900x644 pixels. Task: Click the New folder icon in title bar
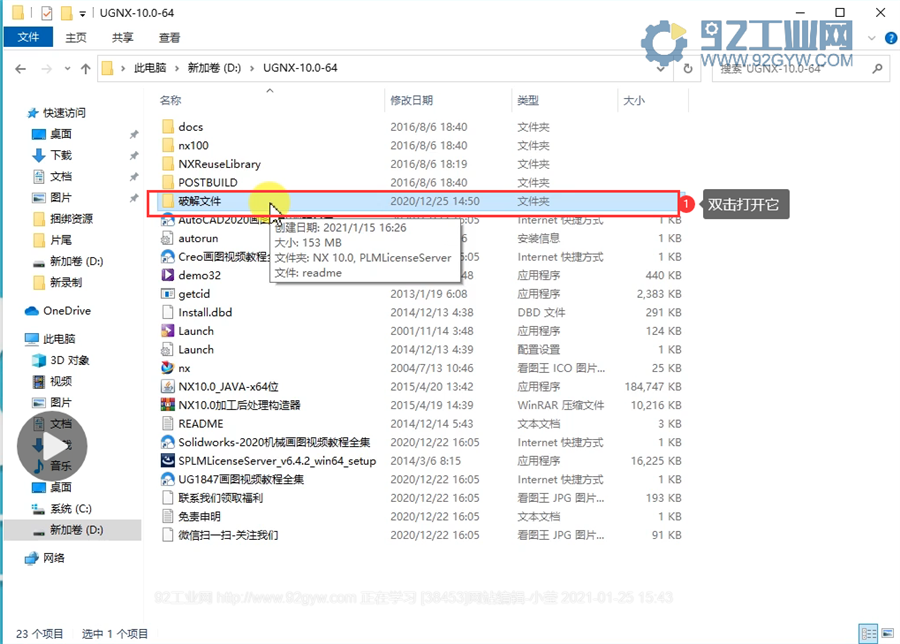pos(67,13)
